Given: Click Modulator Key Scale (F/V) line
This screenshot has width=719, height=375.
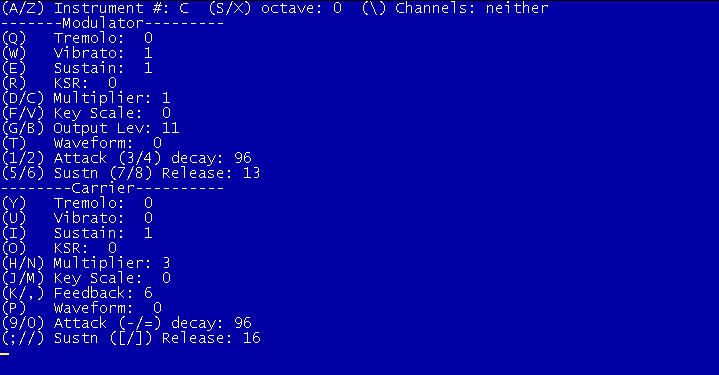Looking at the screenshot, I should [86, 113].
